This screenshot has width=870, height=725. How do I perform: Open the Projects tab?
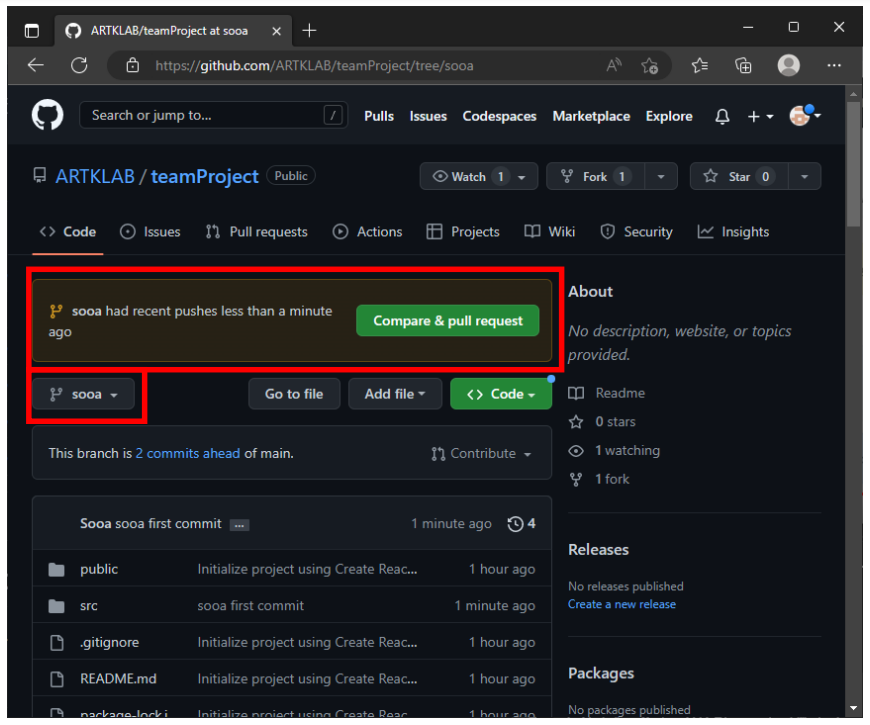[x=463, y=232]
